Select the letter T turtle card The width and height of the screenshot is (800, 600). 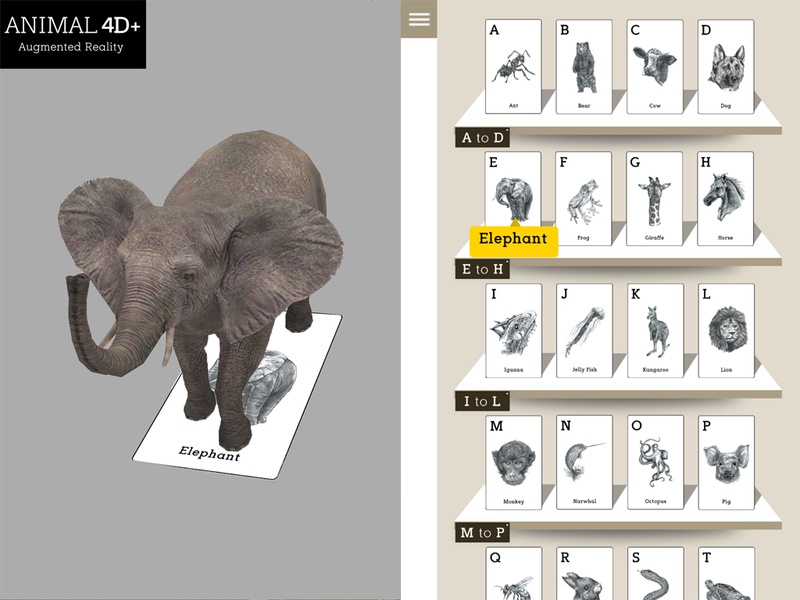726,573
